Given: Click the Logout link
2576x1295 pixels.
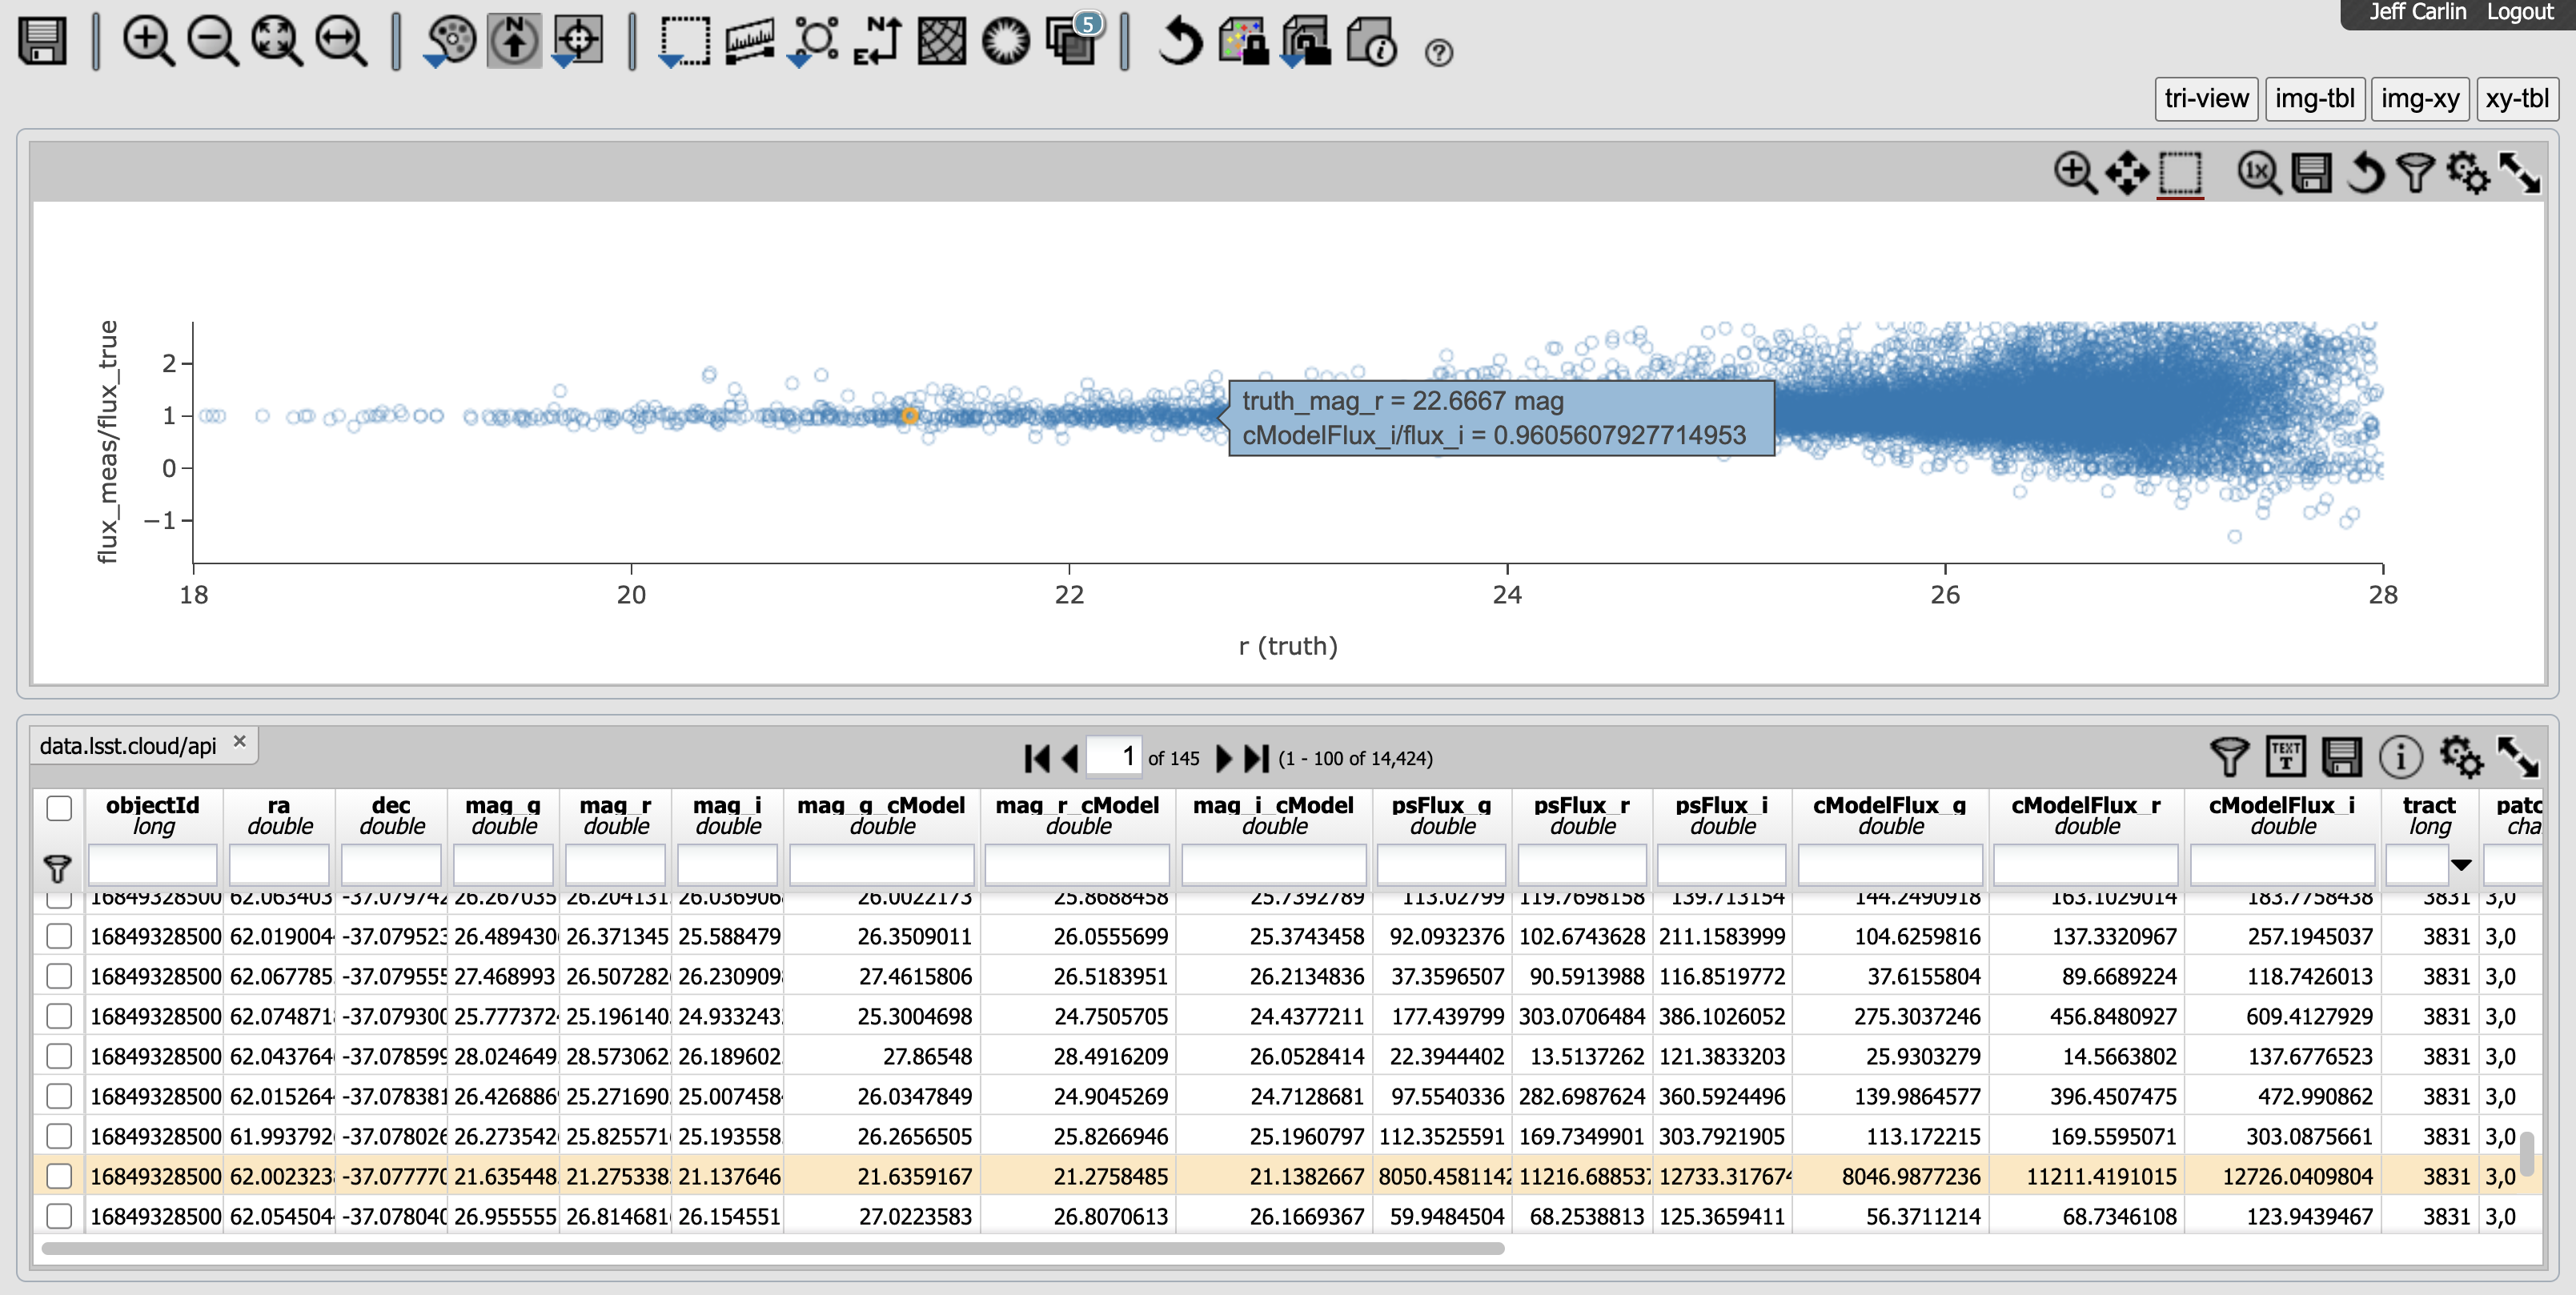Looking at the screenshot, I should click(2520, 12).
